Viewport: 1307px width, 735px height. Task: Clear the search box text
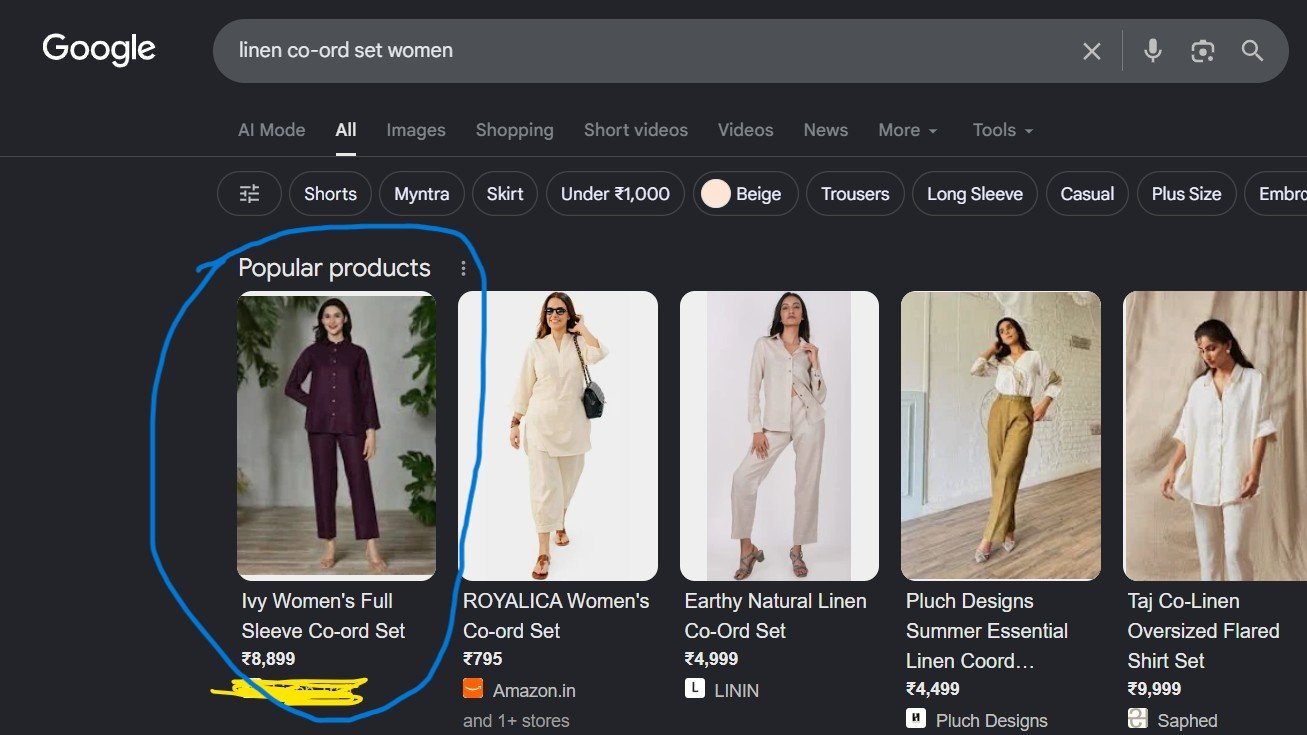click(1092, 51)
